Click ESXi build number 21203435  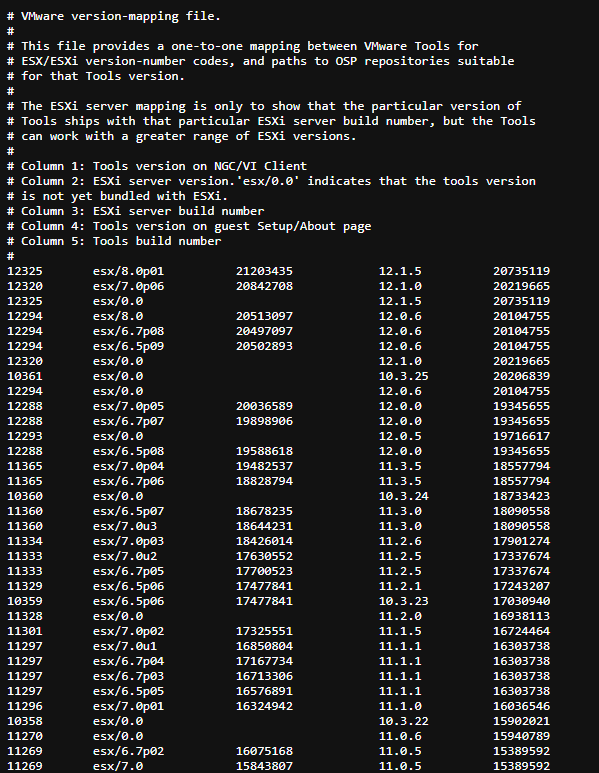264,271
